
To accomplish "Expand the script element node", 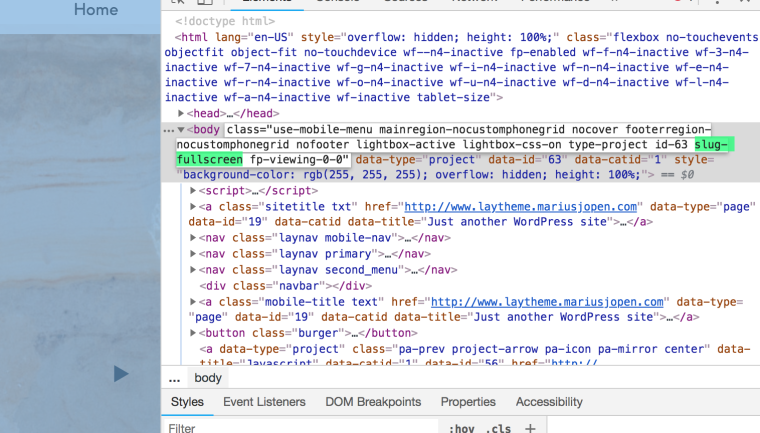I will [194, 190].
